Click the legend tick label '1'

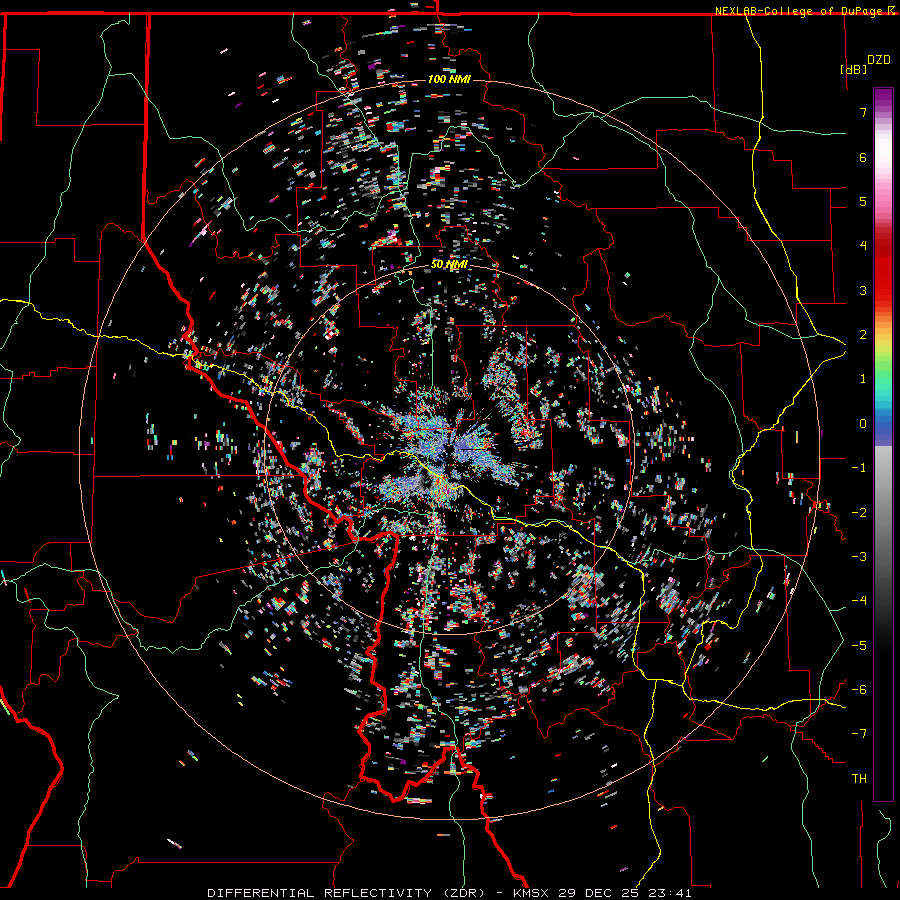click(x=863, y=379)
